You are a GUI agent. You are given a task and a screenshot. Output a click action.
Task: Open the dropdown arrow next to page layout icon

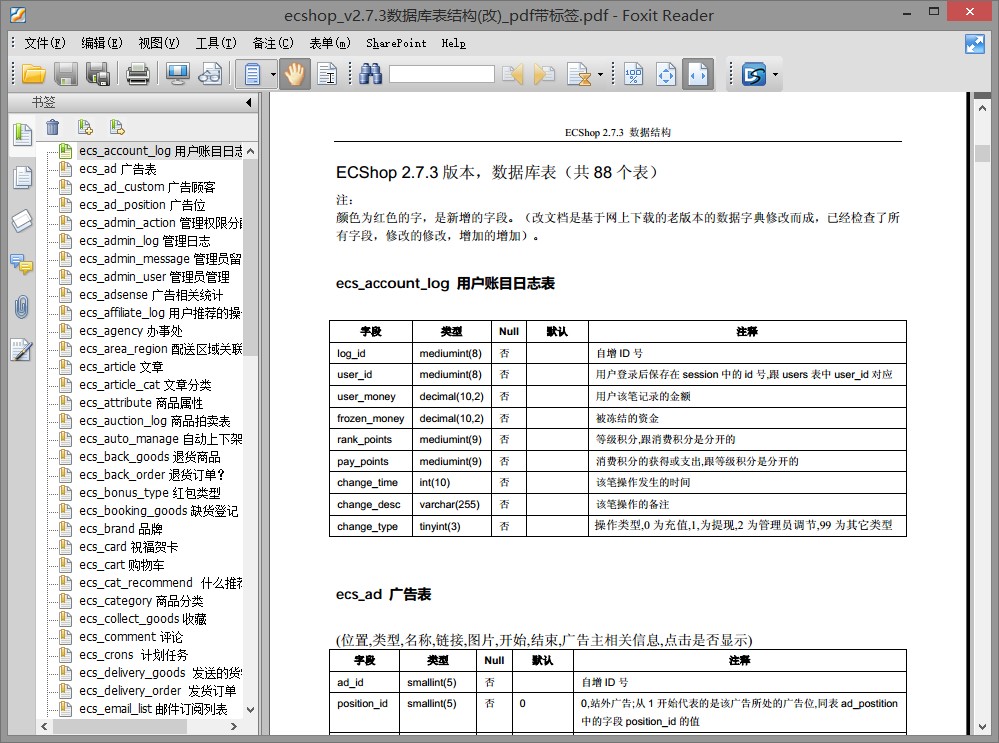point(273,75)
